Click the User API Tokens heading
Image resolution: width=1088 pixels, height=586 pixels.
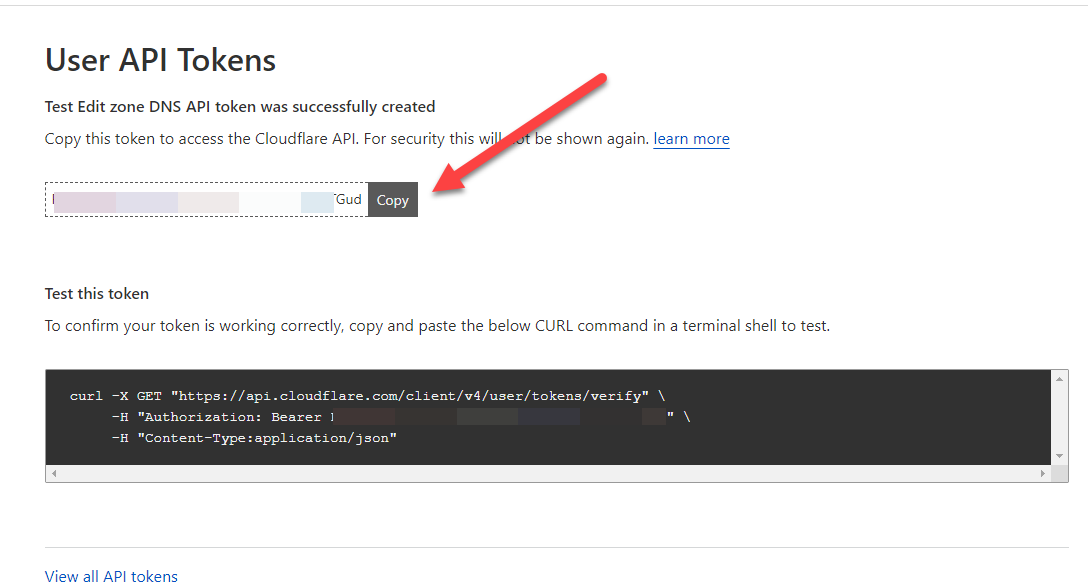point(160,60)
